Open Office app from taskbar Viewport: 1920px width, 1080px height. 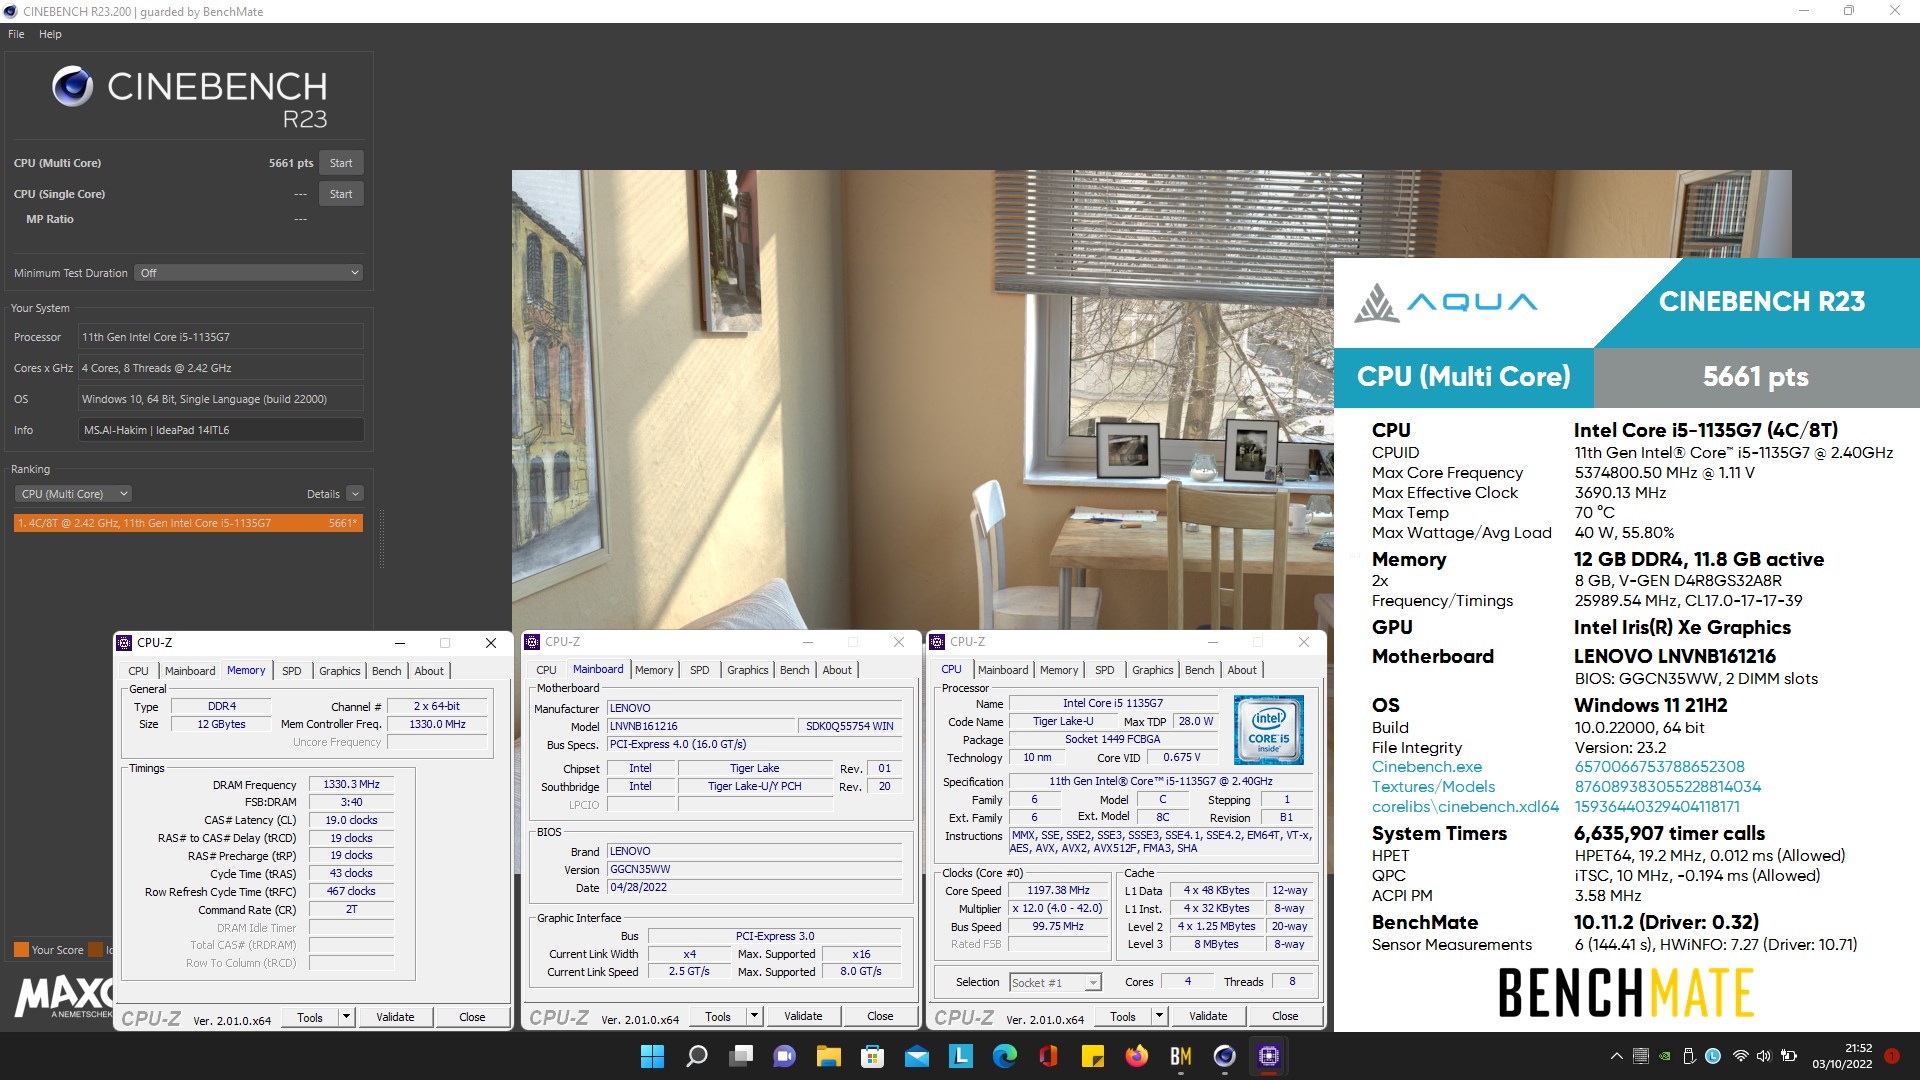pos(1049,1056)
